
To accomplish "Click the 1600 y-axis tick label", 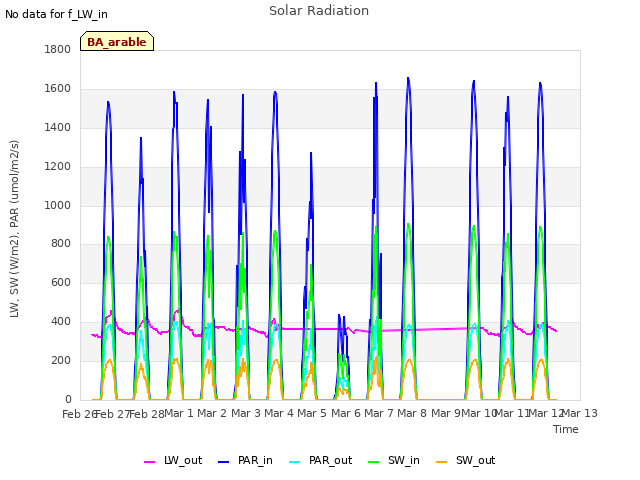I will tap(58, 89).
